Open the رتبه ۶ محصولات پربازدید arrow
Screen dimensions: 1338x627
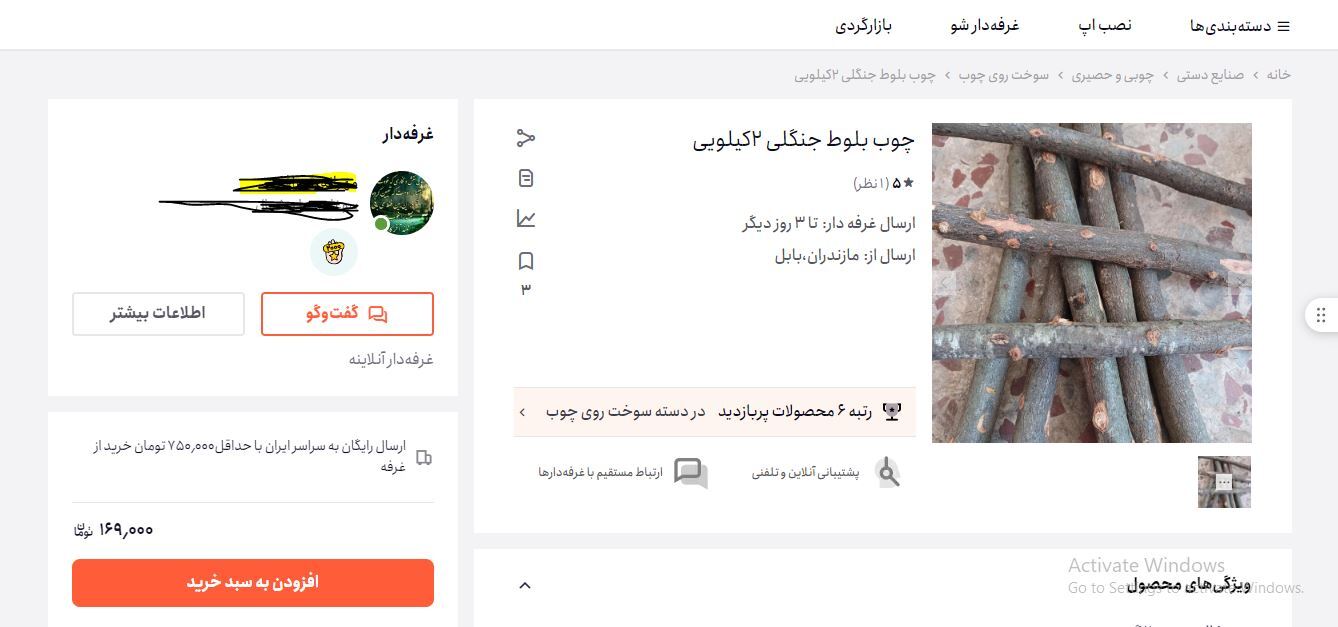point(522,412)
